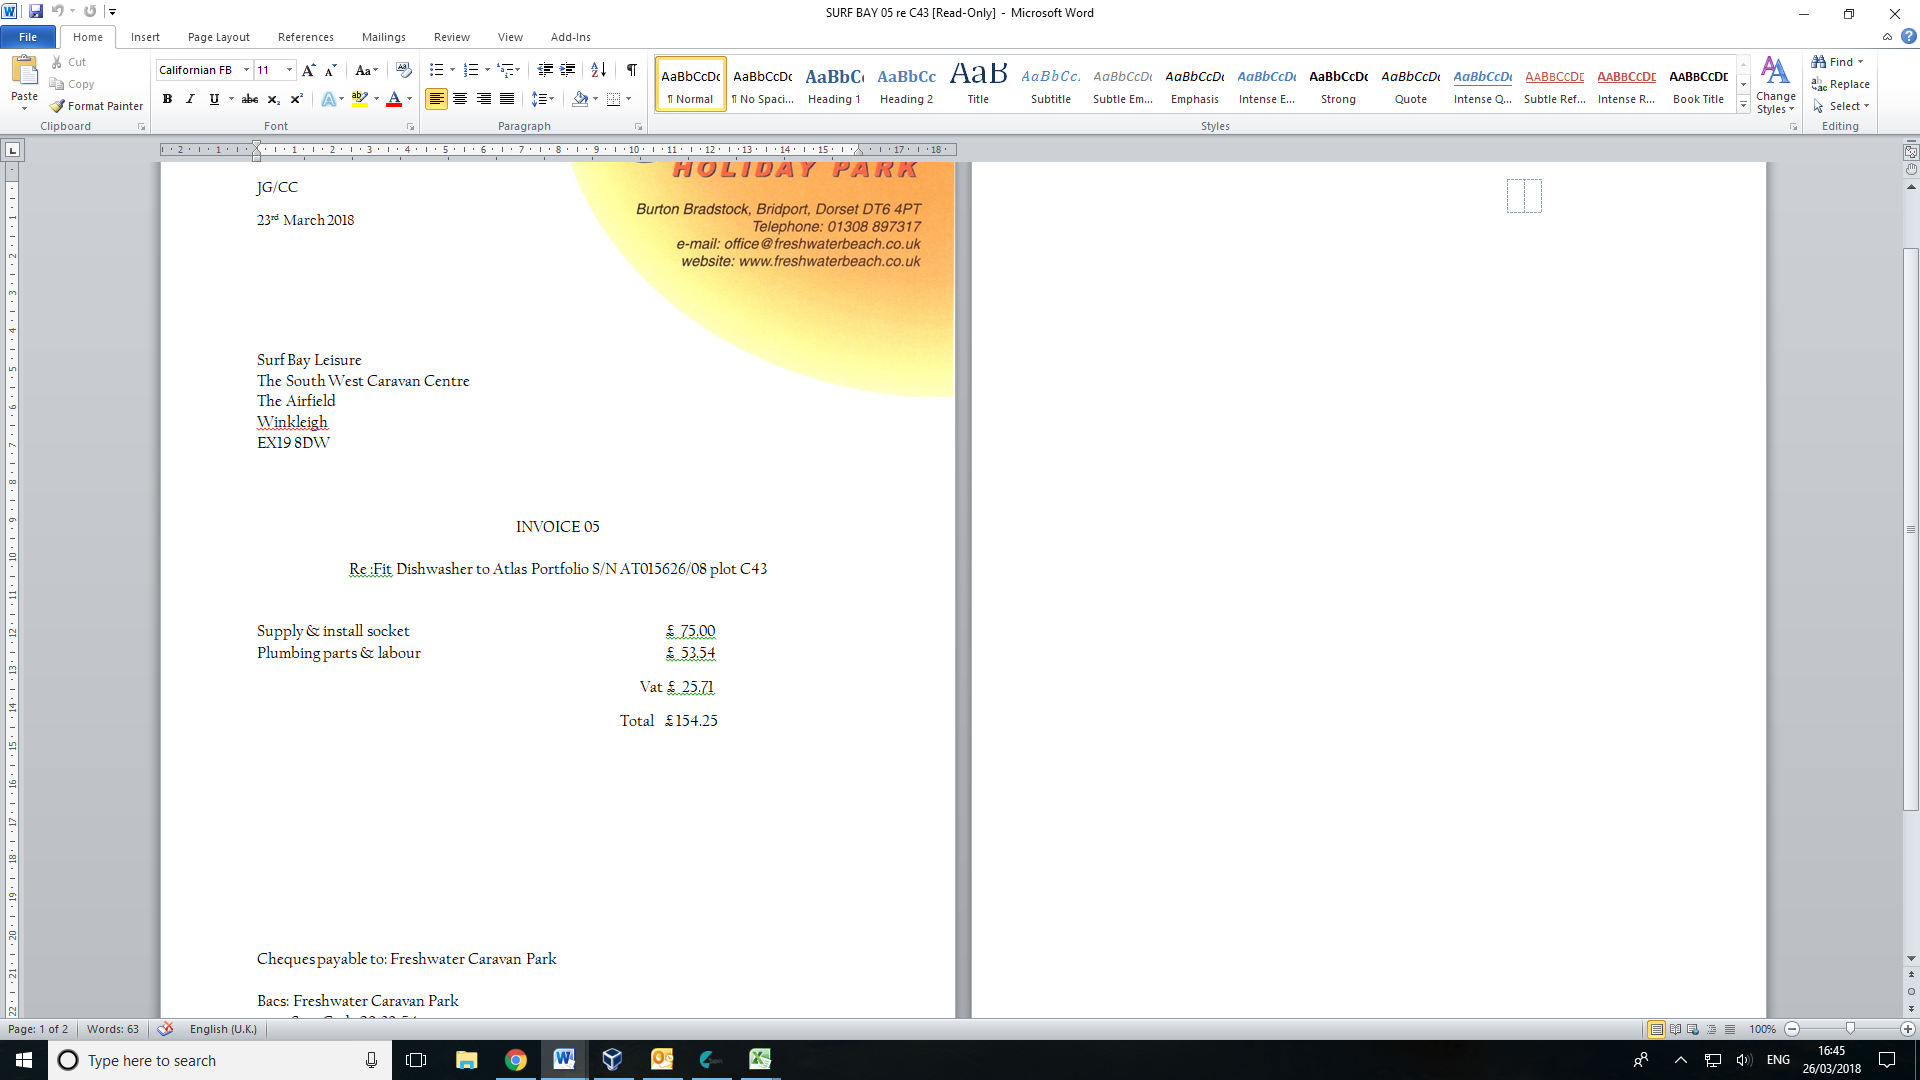Viewport: 1920px width, 1080px height.
Task: Apply the Heading 1 style
Action: [834, 84]
